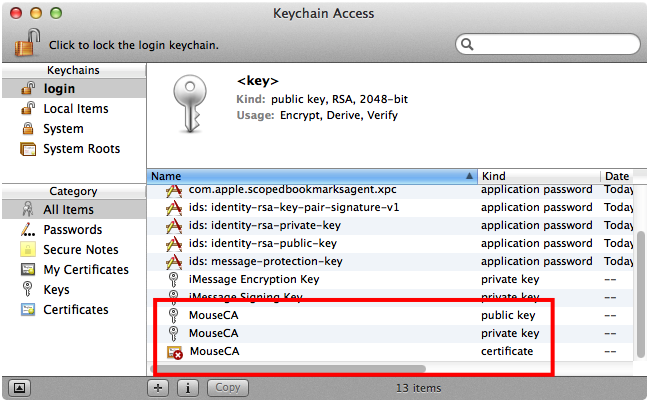The width and height of the screenshot is (649, 402).
Task: Select the System keychain
Action: 74,129
